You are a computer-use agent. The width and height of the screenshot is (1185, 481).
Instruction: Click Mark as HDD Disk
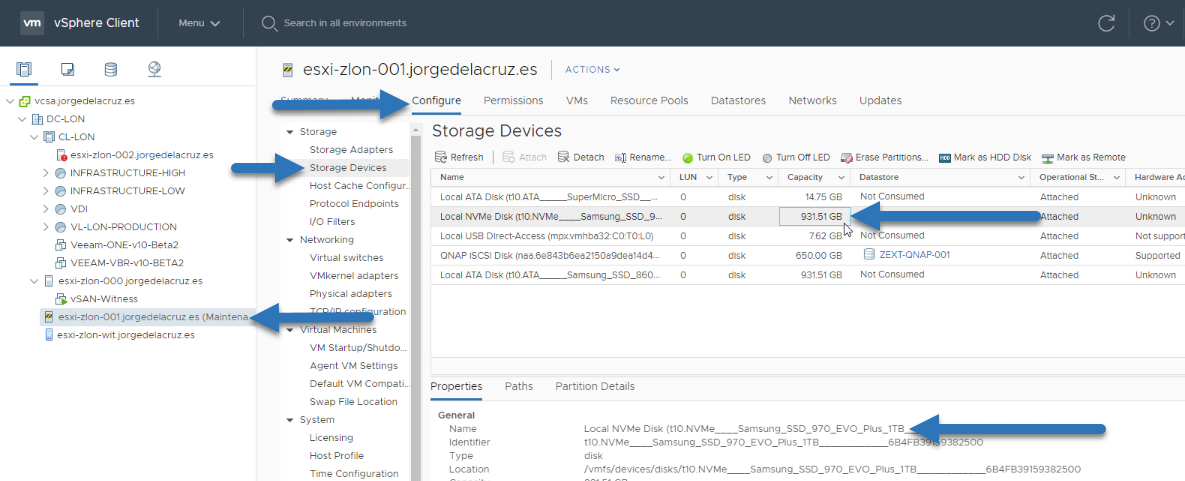click(x=985, y=157)
